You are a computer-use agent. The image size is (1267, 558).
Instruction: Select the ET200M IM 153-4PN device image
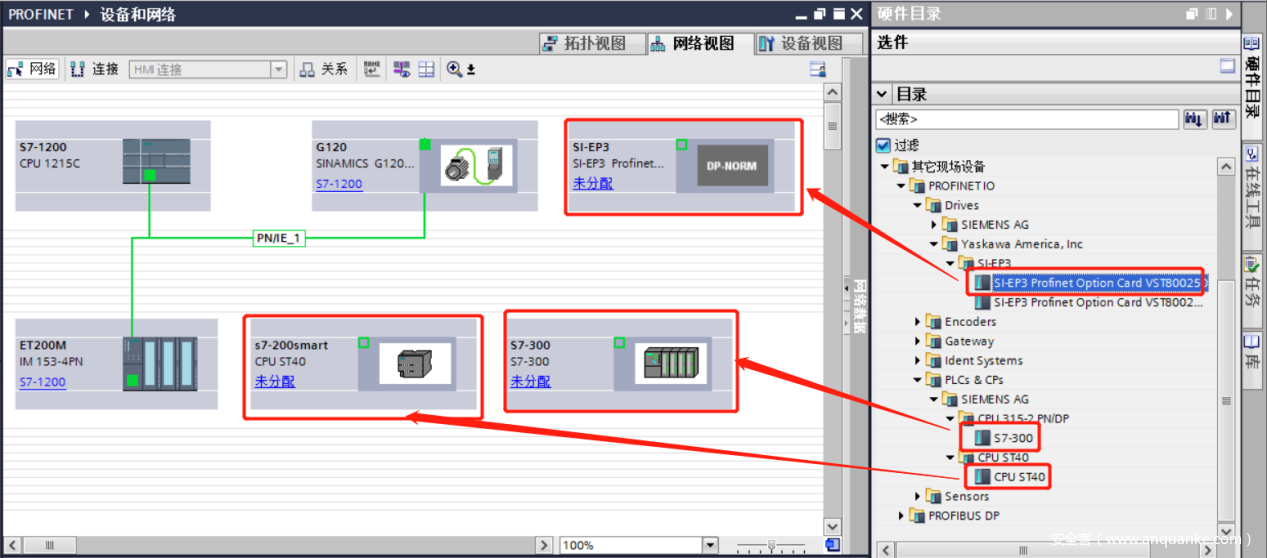(x=160, y=362)
